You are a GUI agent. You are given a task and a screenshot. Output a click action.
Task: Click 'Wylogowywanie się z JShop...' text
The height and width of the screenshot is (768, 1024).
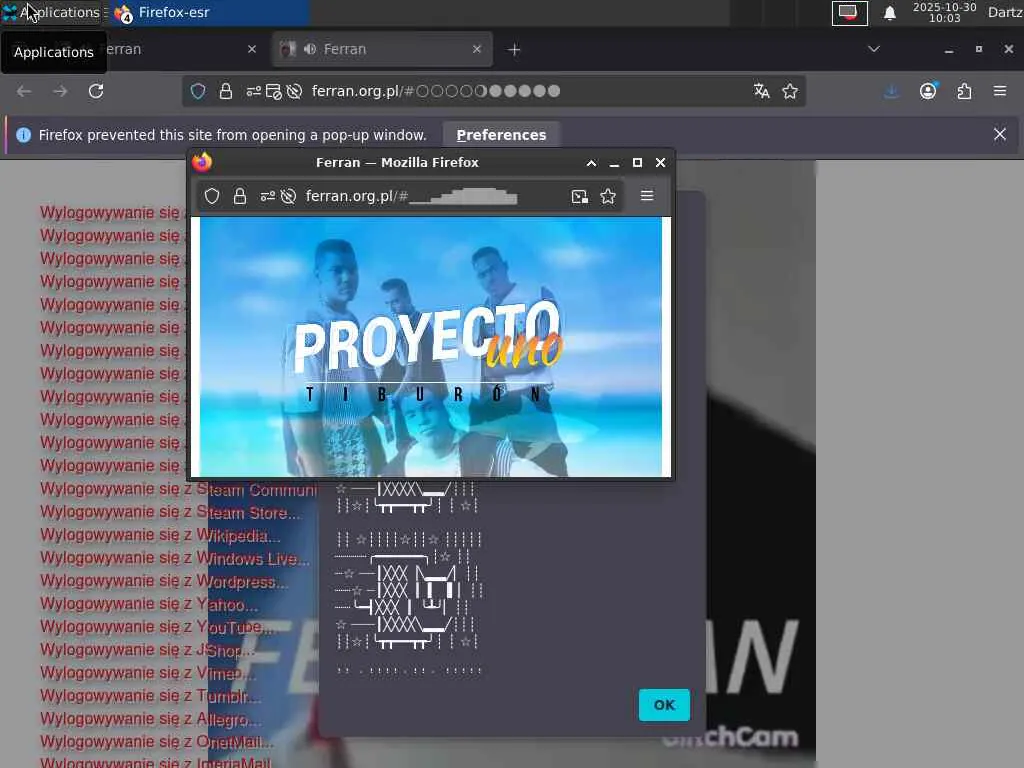(x=147, y=650)
